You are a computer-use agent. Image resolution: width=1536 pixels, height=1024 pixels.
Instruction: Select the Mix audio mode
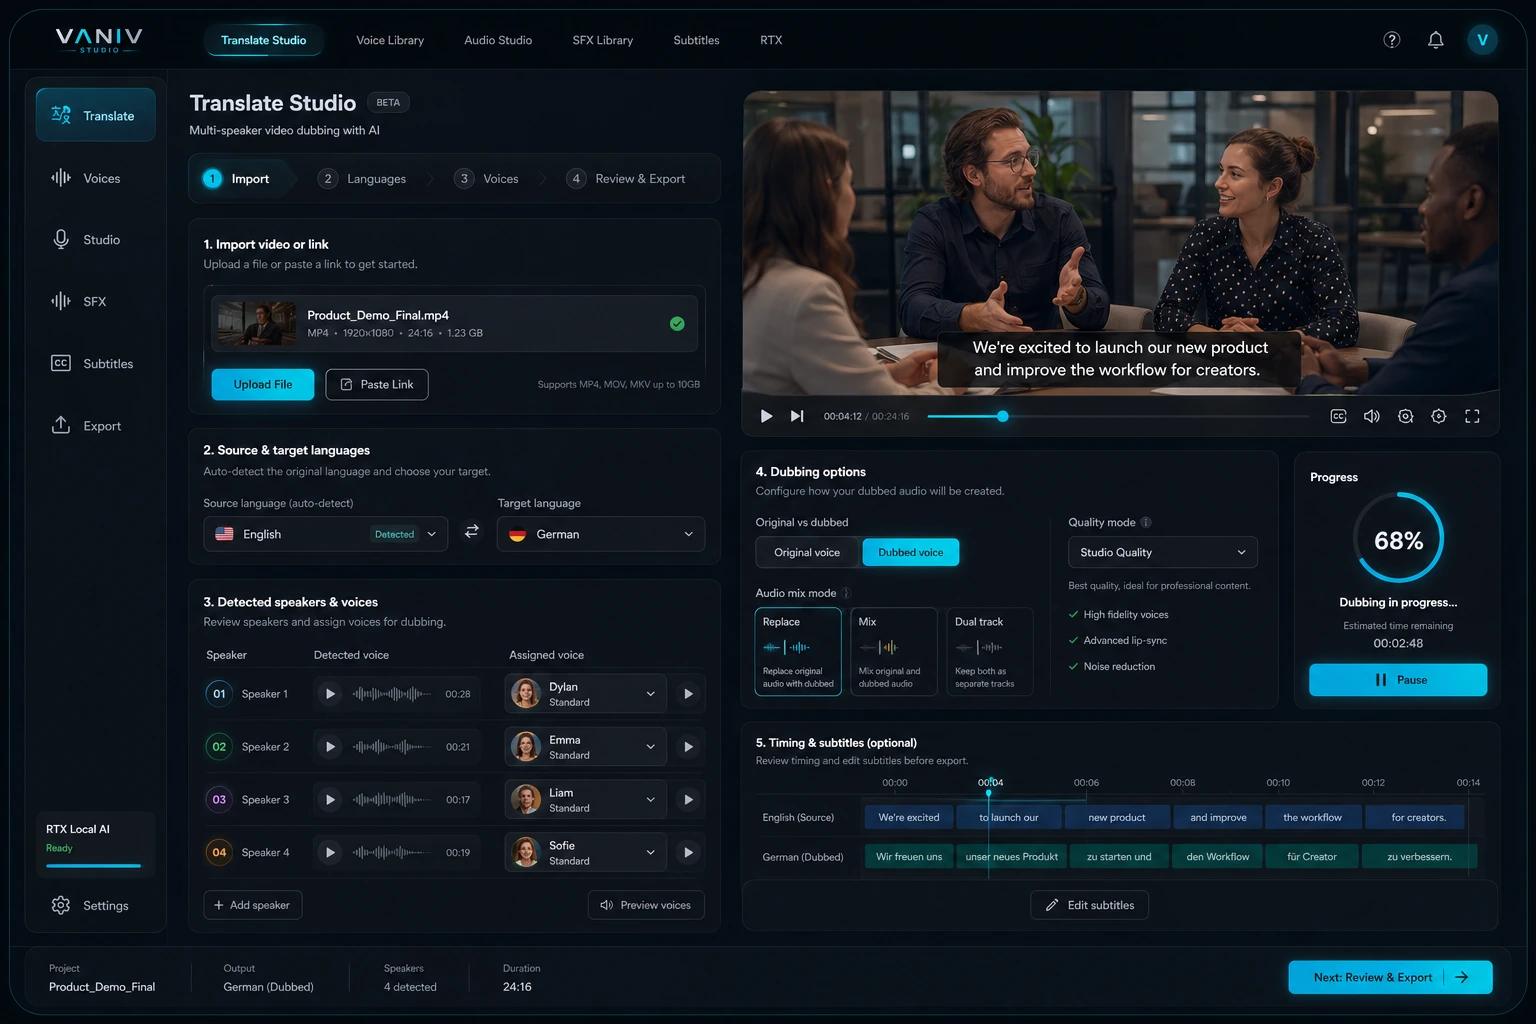(x=893, y=651)
